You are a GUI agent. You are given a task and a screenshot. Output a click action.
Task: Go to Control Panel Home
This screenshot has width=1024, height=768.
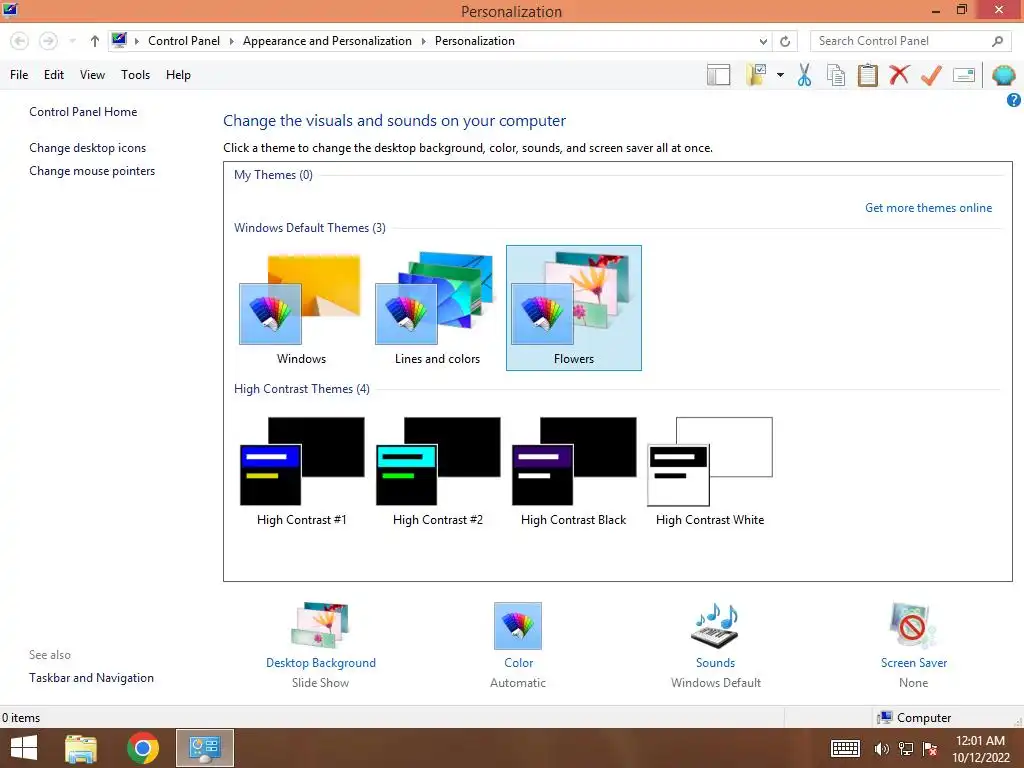click(x=83, y=112)
